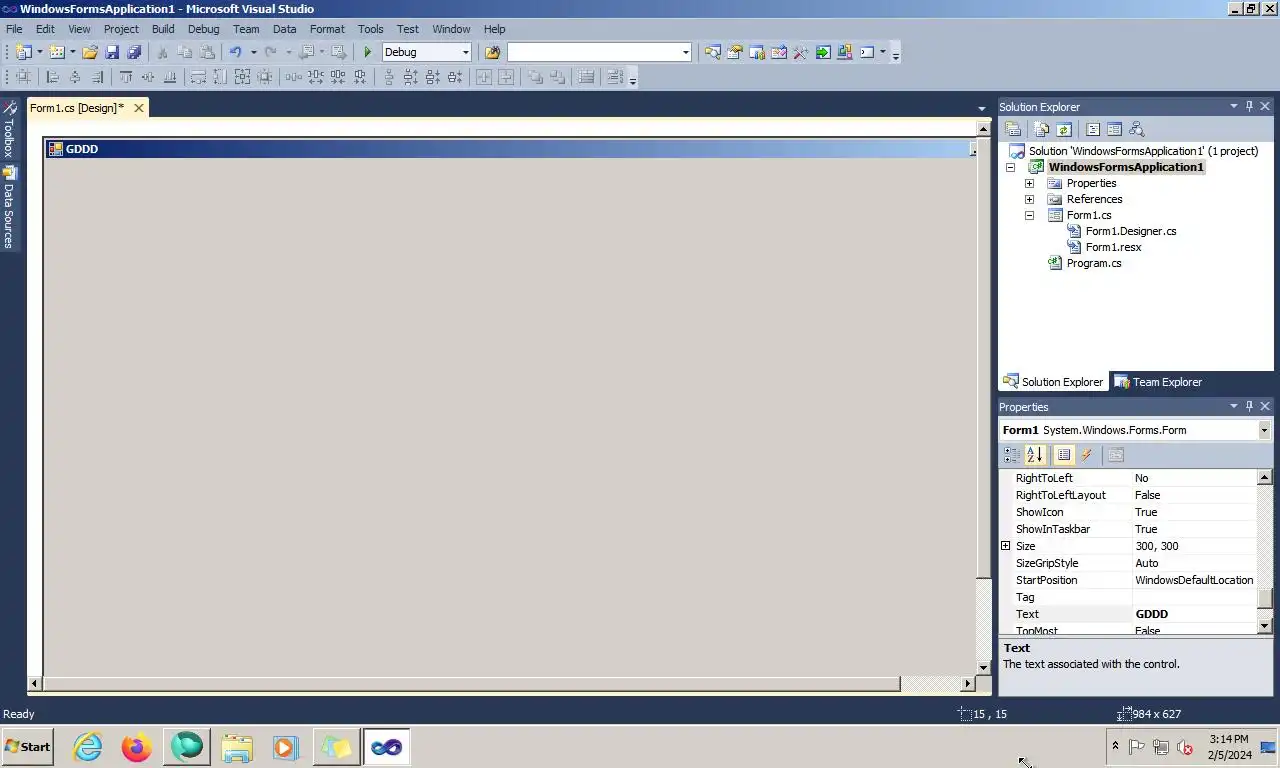Click the Make Same Width icon
The width and height of the screenshot is (1280, 768).
click(198, 77)
